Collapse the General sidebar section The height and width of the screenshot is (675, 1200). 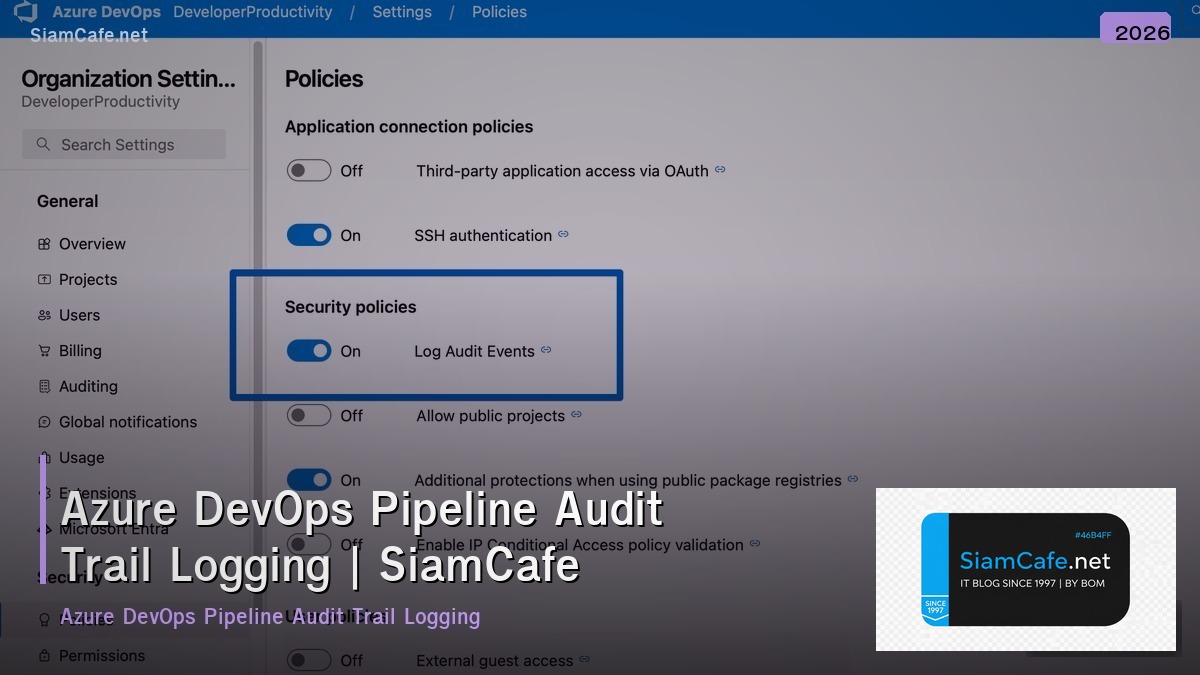(67, 201)
